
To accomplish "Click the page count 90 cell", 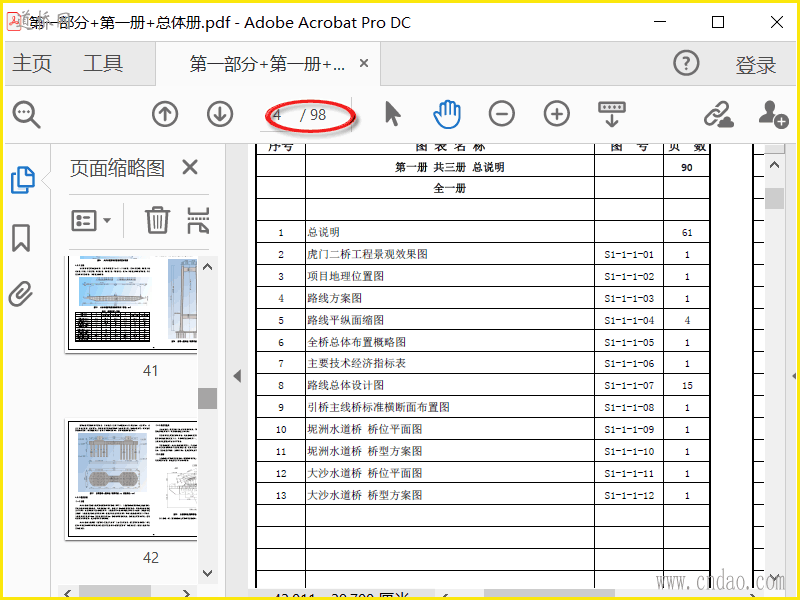I will 687,168.
